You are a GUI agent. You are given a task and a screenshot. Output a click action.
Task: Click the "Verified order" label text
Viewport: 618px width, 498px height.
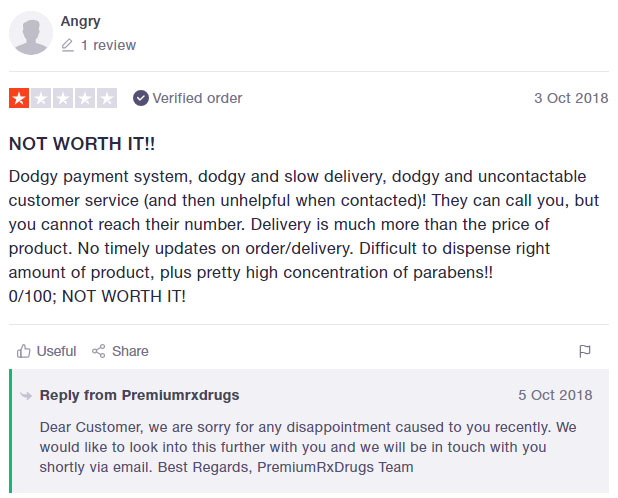pyautogui.click(x=197, y=98)
